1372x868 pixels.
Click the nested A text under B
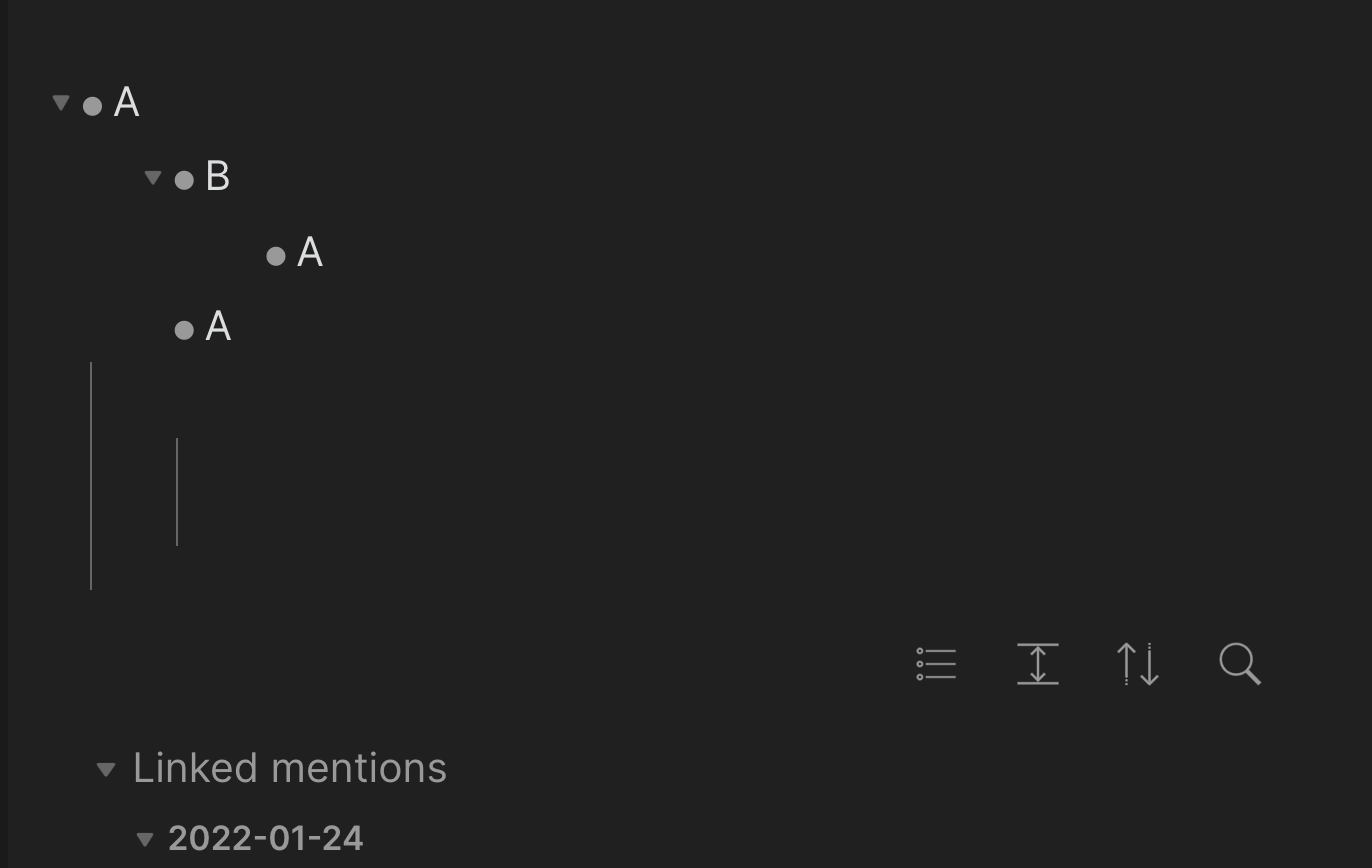311,252
